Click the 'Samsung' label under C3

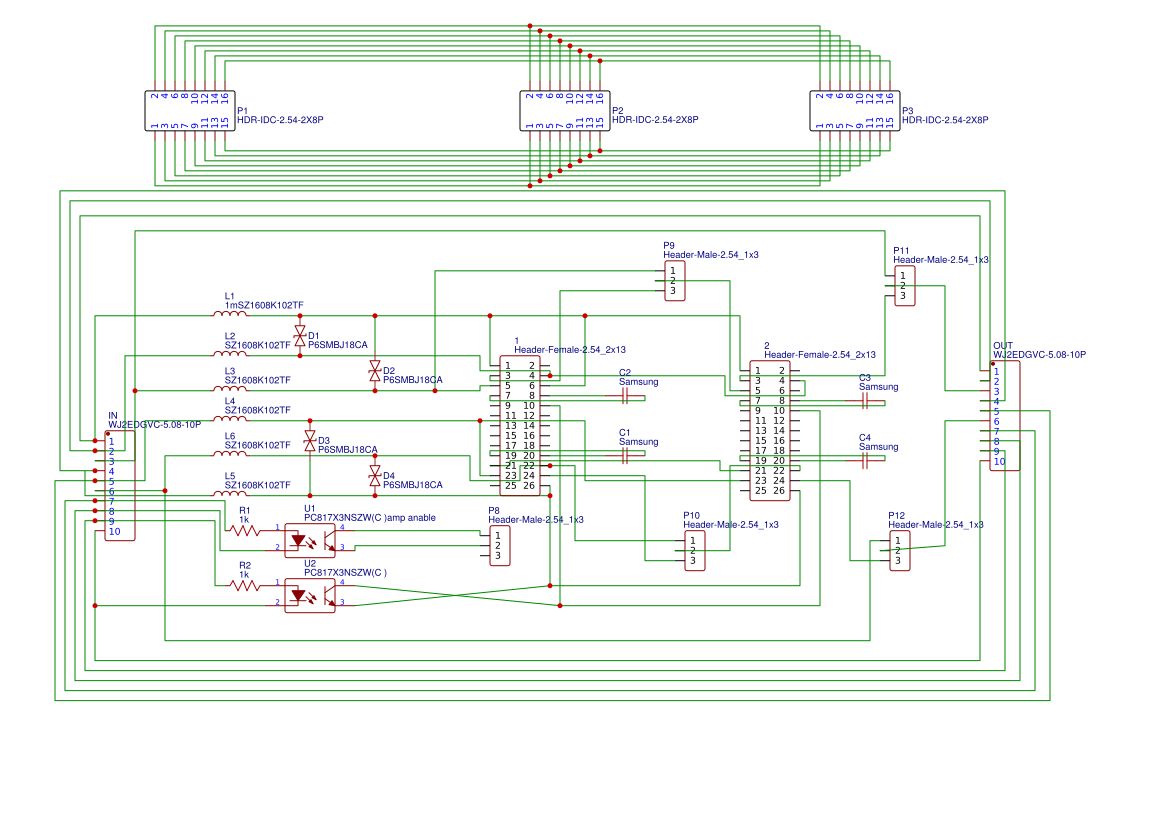(879, 387)
